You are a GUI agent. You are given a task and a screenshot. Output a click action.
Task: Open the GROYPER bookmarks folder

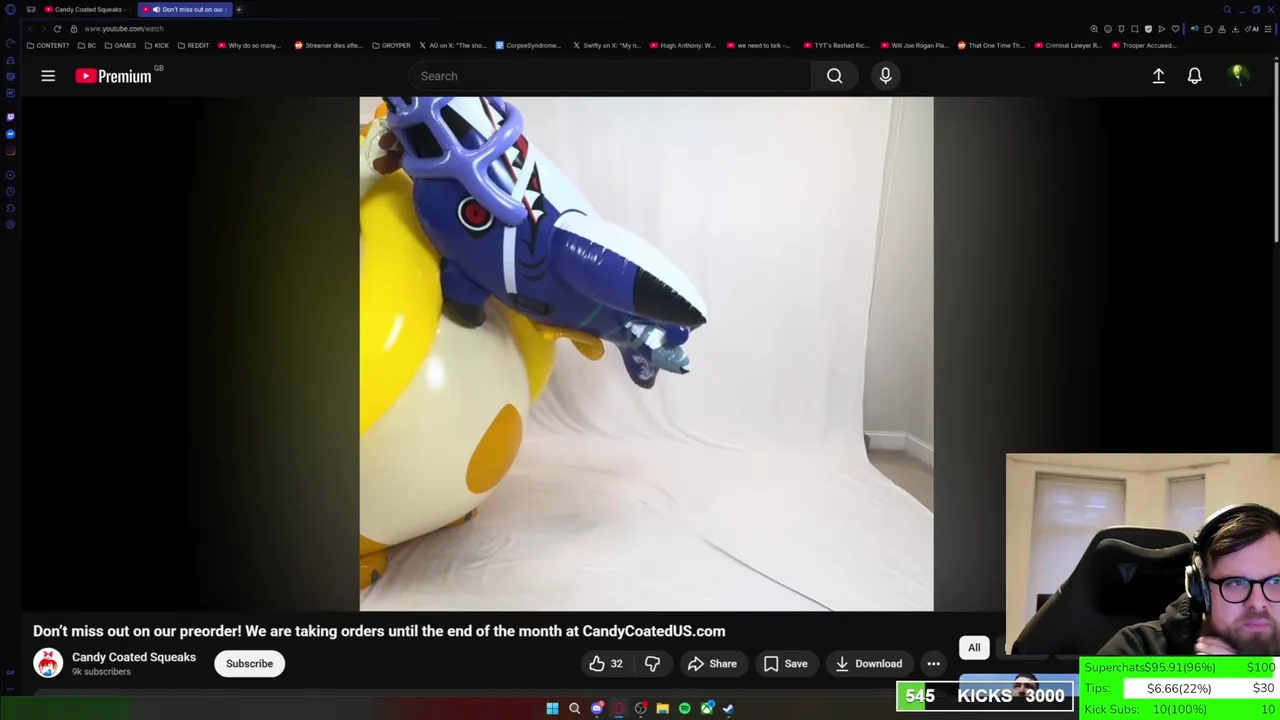391,45
